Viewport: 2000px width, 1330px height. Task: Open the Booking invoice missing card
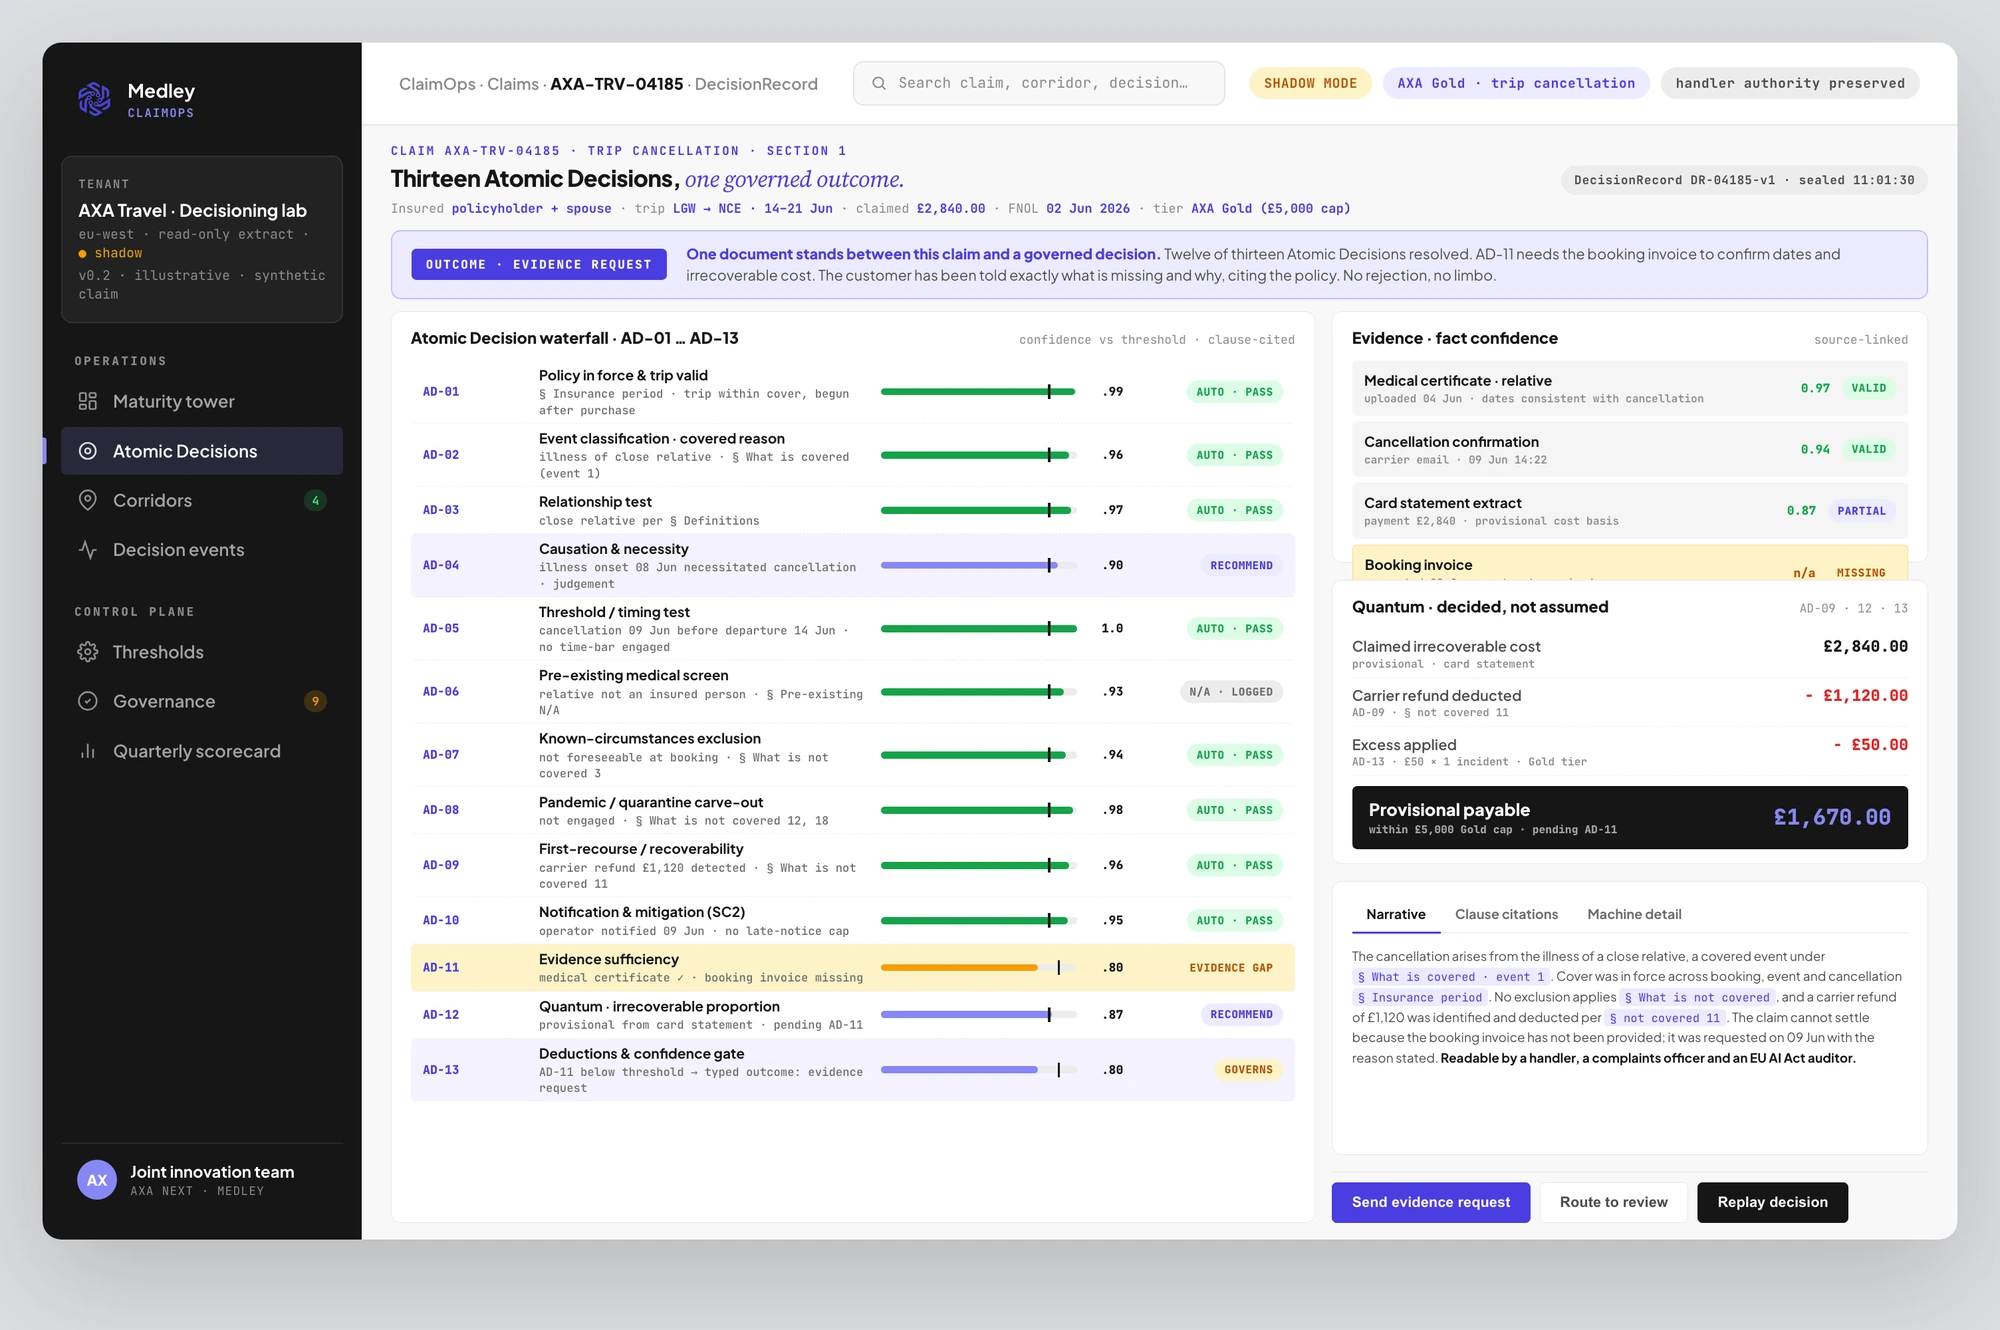click(x=1629, y=562)
